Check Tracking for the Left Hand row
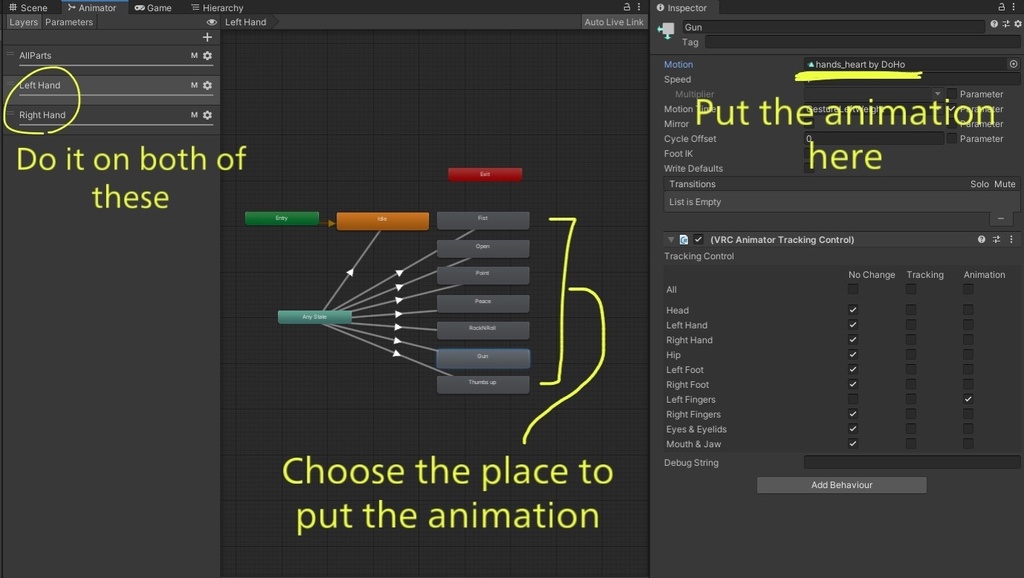The height and width of the screenshot is (578, 1024). tap(910, 325)
